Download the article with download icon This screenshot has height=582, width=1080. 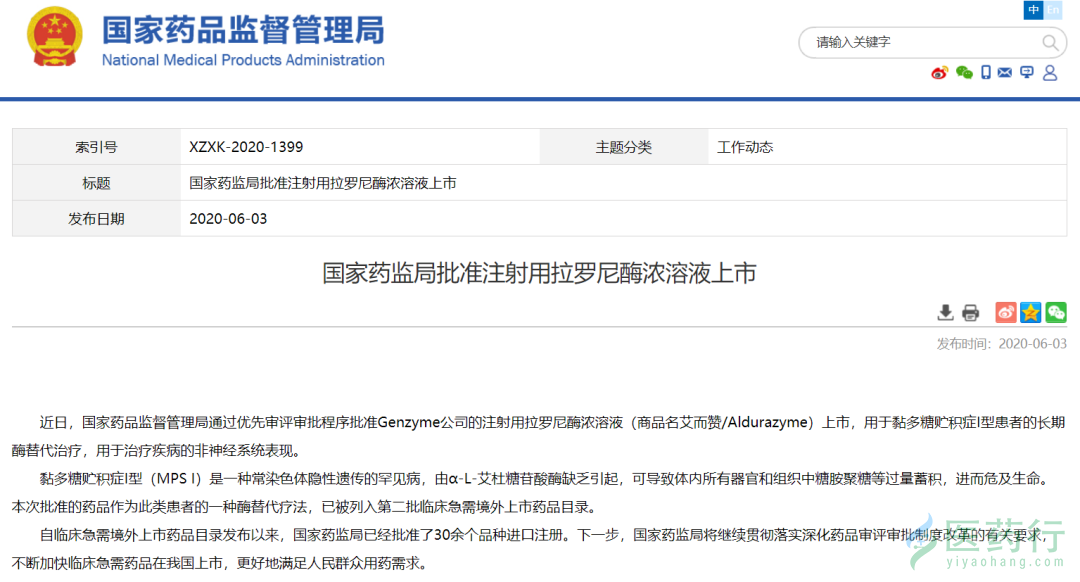945,313
